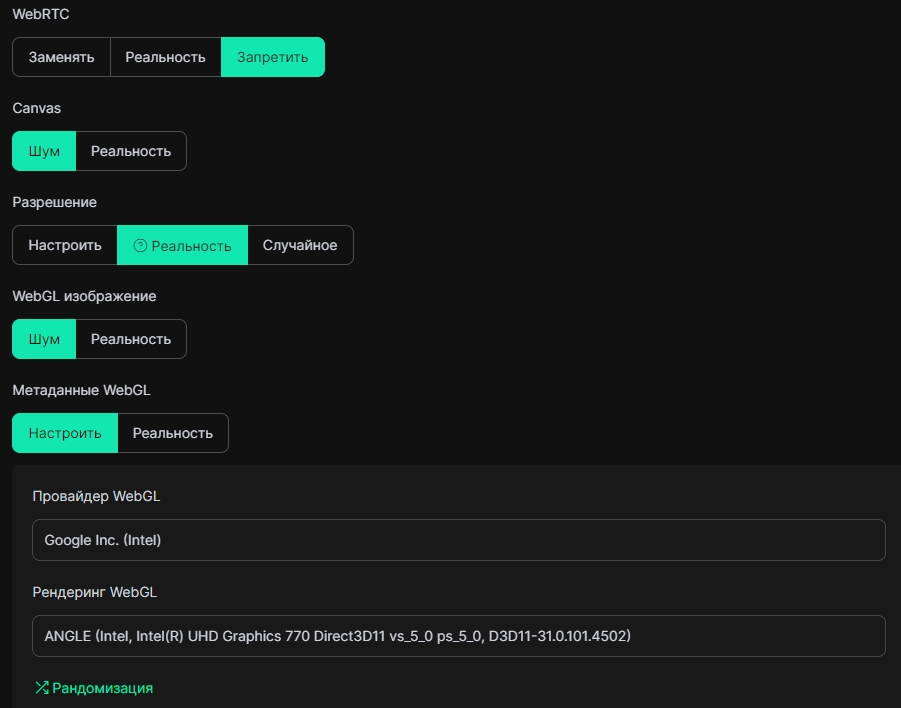901x708 pixels.
Task: Click the WebRTC section label
Action: [41, 14]
